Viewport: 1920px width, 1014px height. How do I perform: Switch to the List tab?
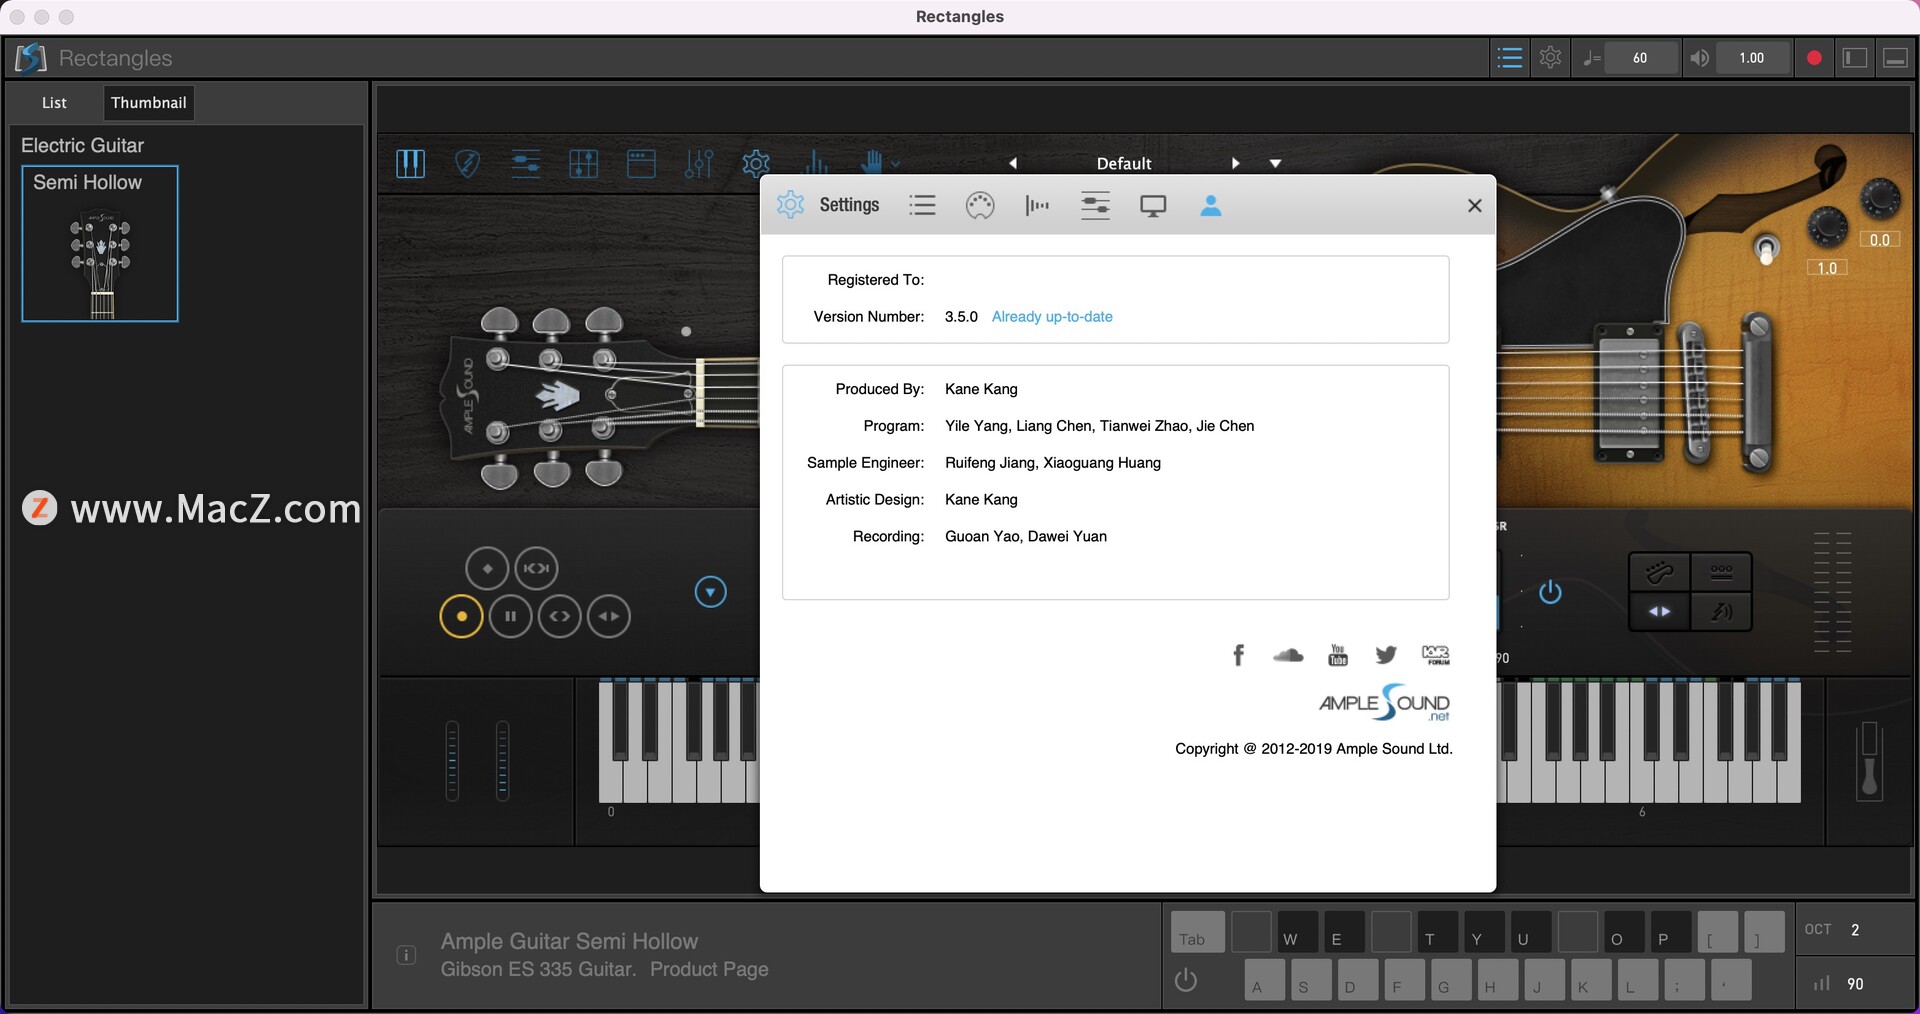[x=54, y=102]
